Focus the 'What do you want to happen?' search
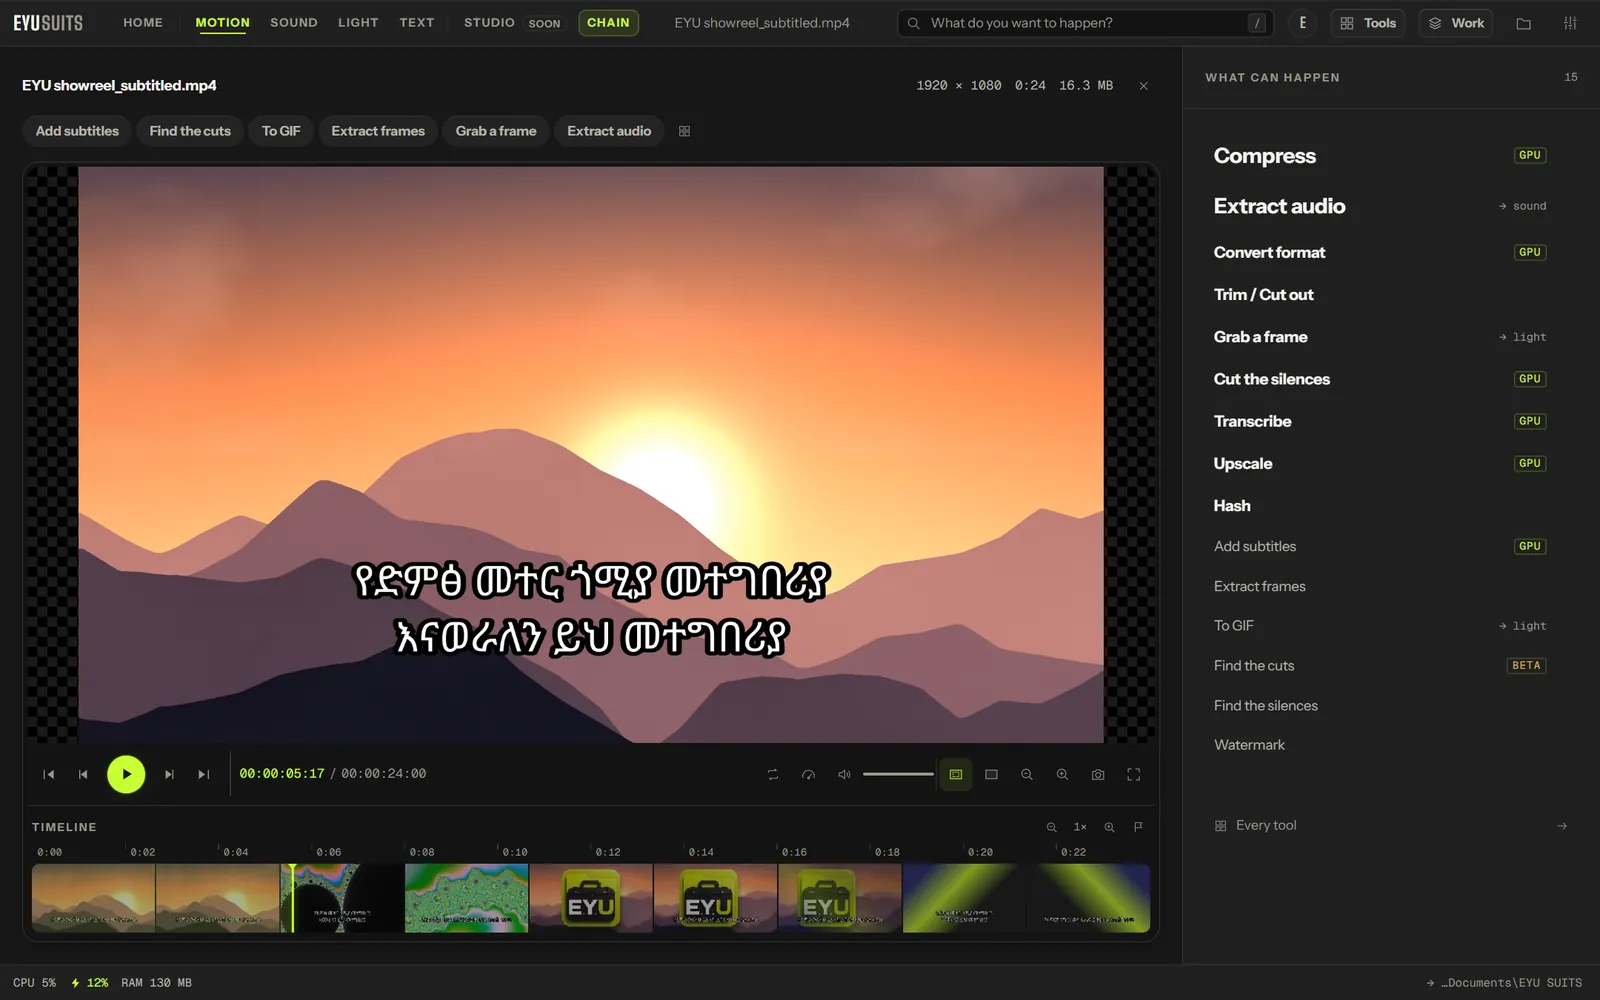 [1086, 23]
